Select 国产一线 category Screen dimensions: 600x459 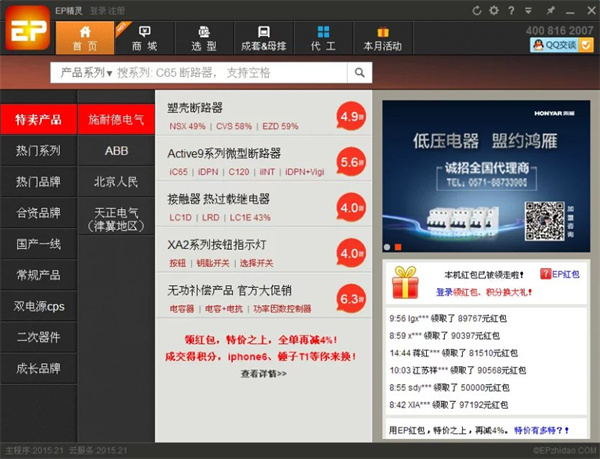38,244
